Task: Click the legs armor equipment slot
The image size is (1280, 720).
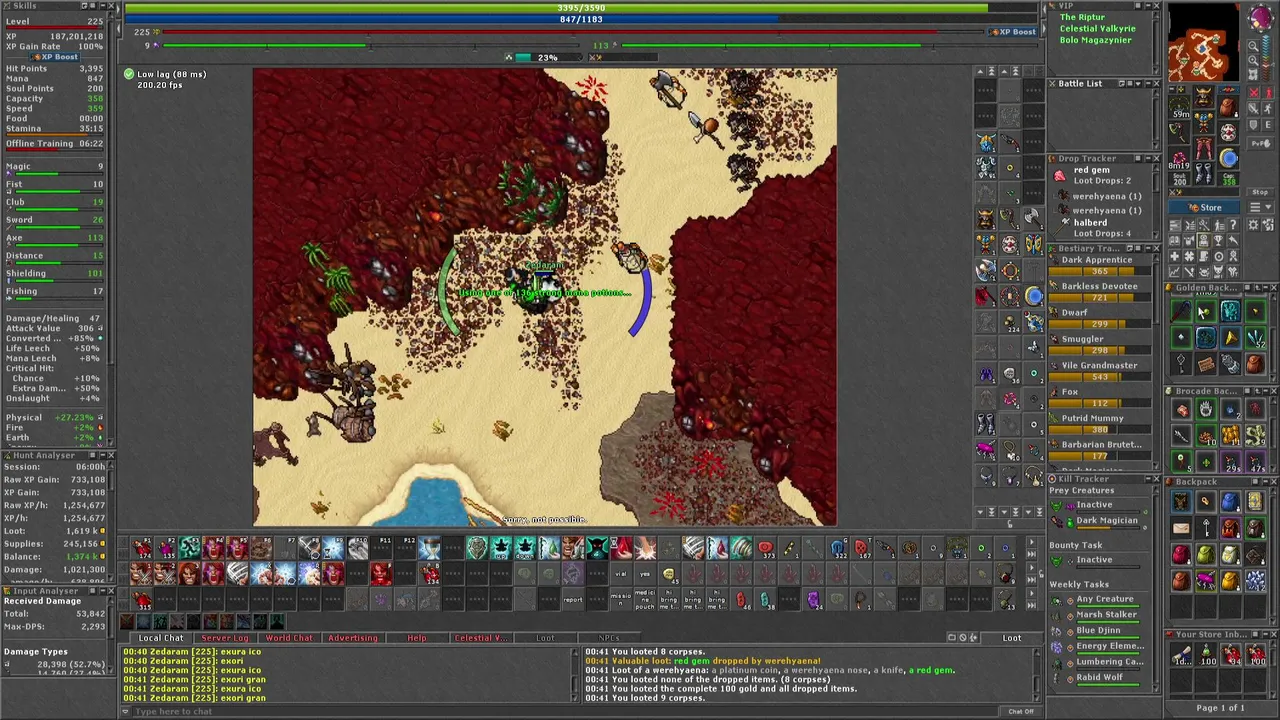Action: (x=1204, y=148)
